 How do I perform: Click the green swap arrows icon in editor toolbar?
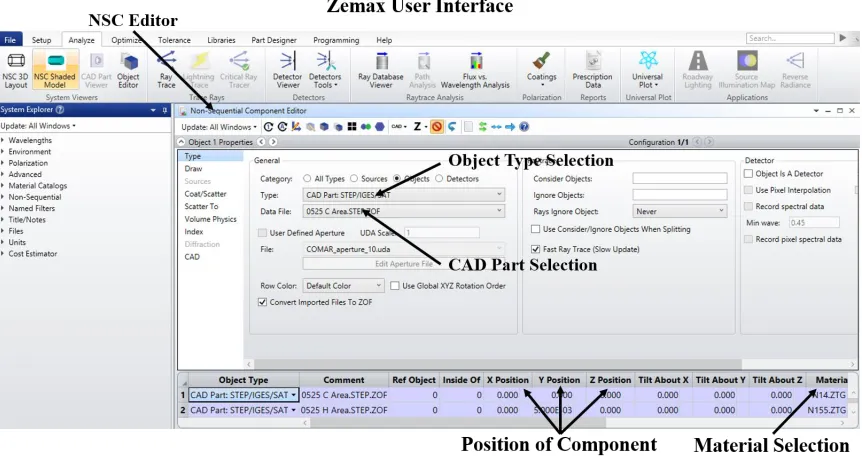483,127
